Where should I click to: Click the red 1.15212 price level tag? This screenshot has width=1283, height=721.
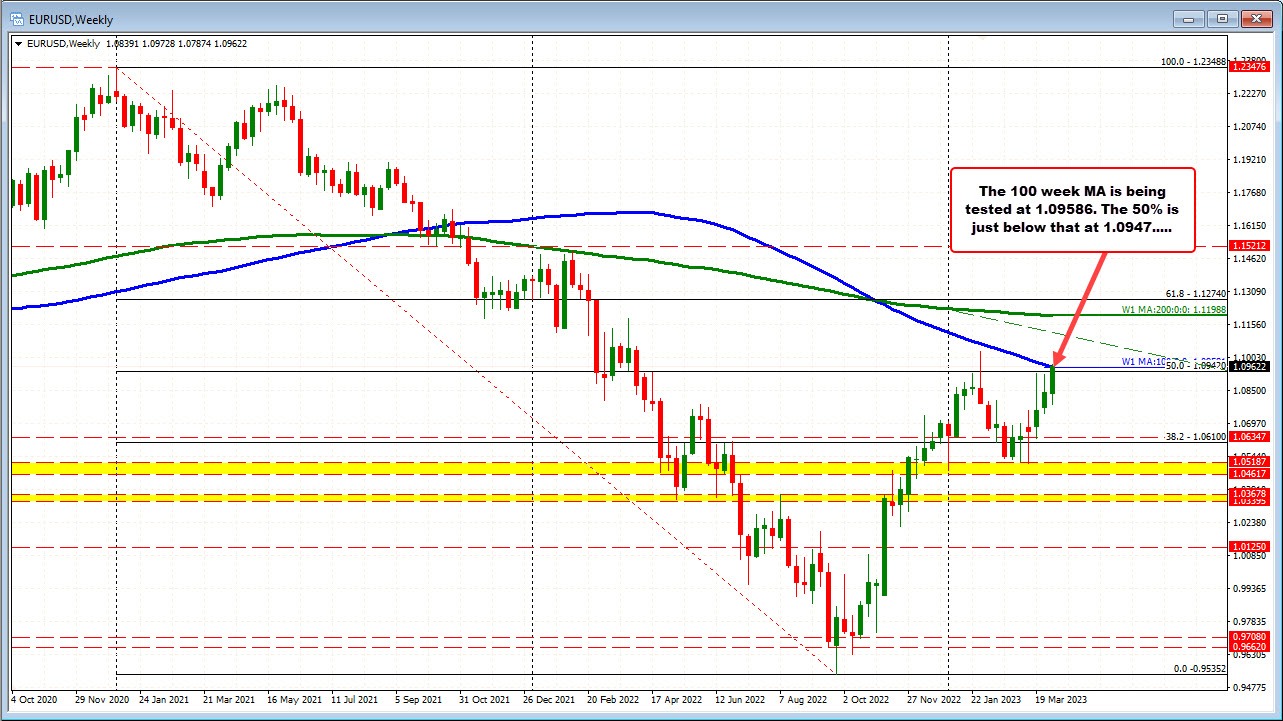pyautogui.click(x=1249, y=245)
